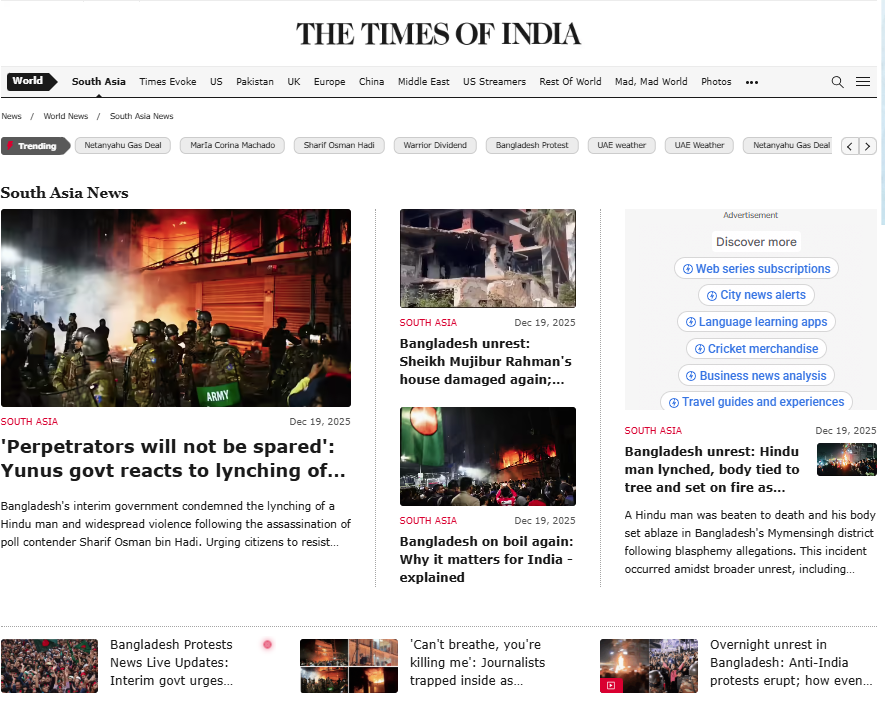The width and height of the screenshot is (885, 703).
Task: Switch to the Pakistan section tab
Action: (x=255, y=82)
